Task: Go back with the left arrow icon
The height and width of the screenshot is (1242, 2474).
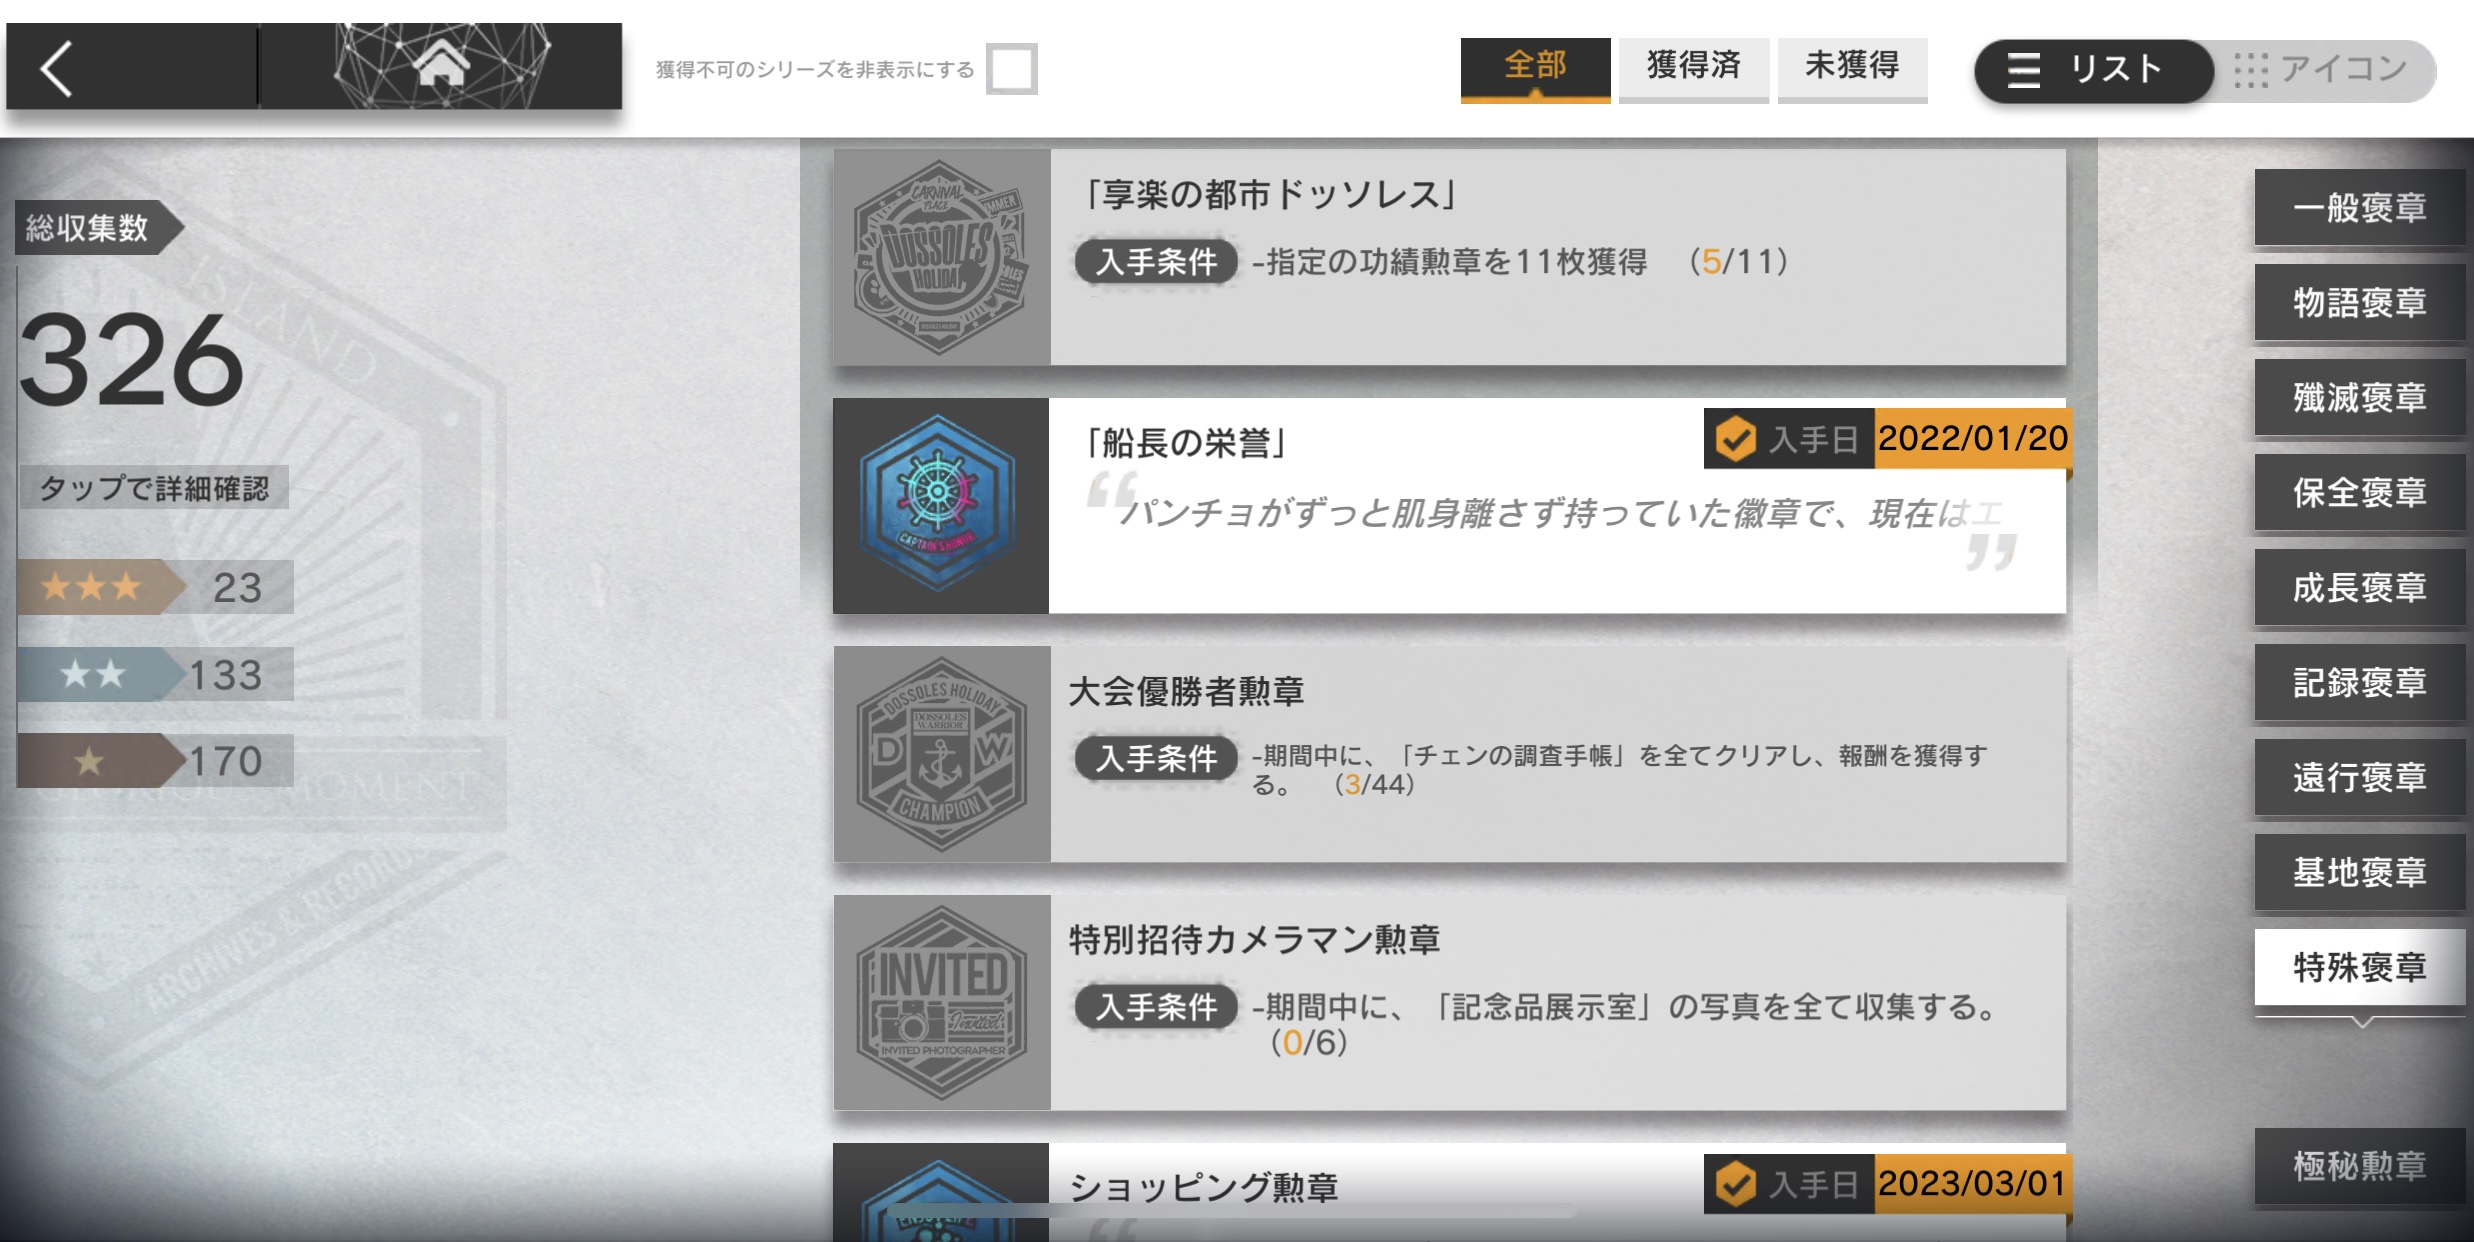Action: click(56, 68)
